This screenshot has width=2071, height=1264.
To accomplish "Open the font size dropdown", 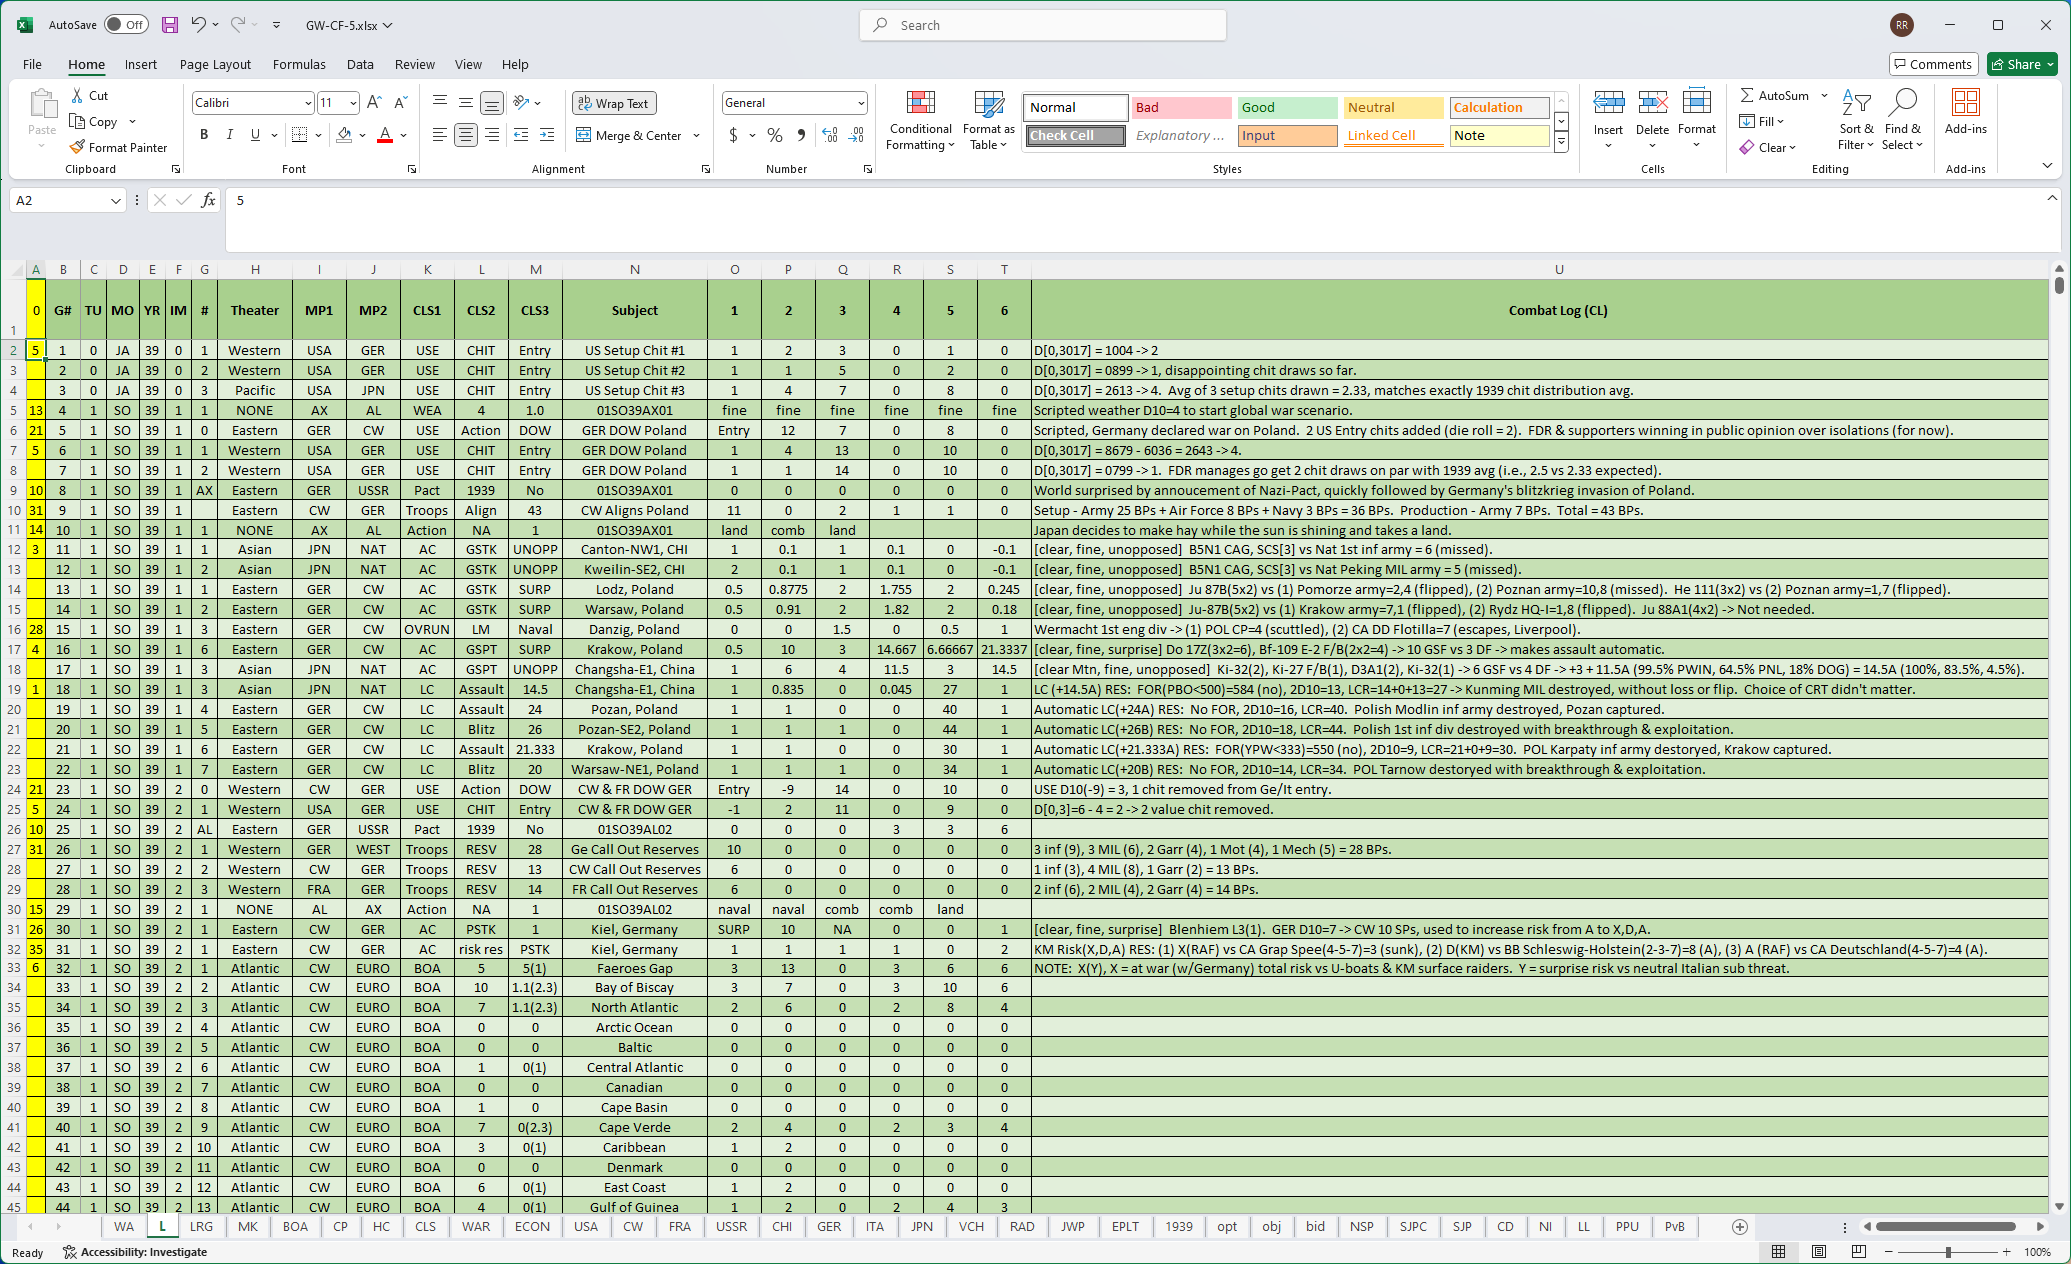I will (353, 103).
